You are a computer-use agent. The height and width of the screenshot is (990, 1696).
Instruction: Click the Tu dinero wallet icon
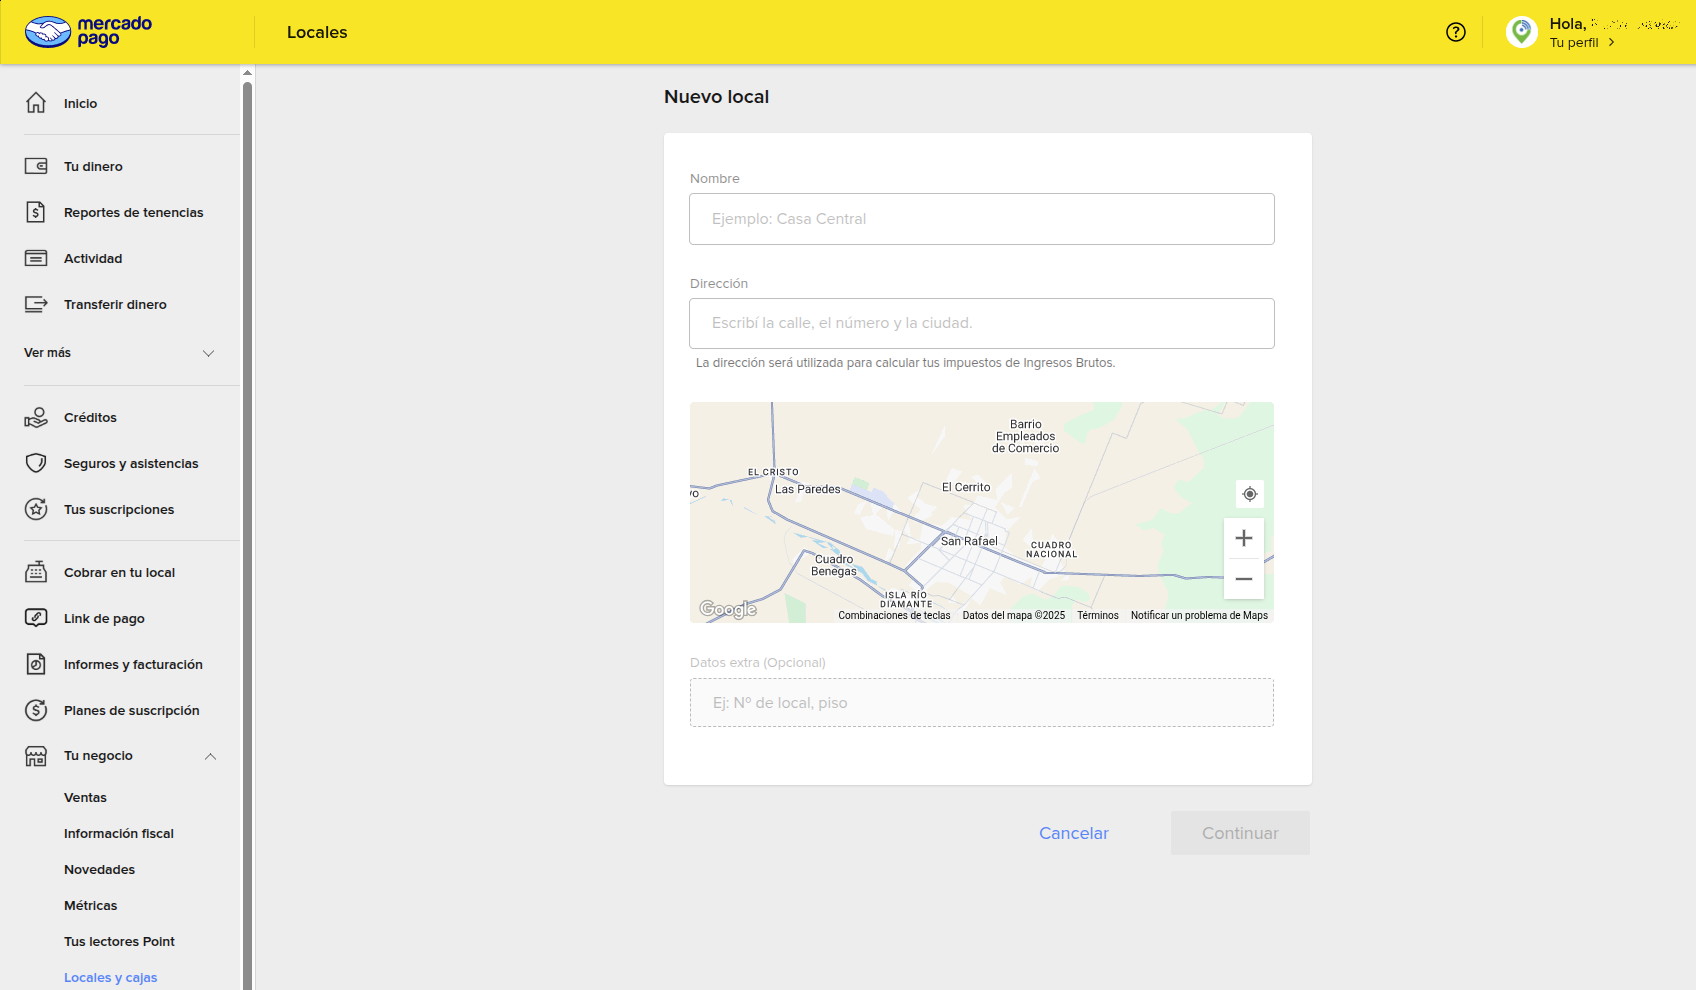(36, 166)
